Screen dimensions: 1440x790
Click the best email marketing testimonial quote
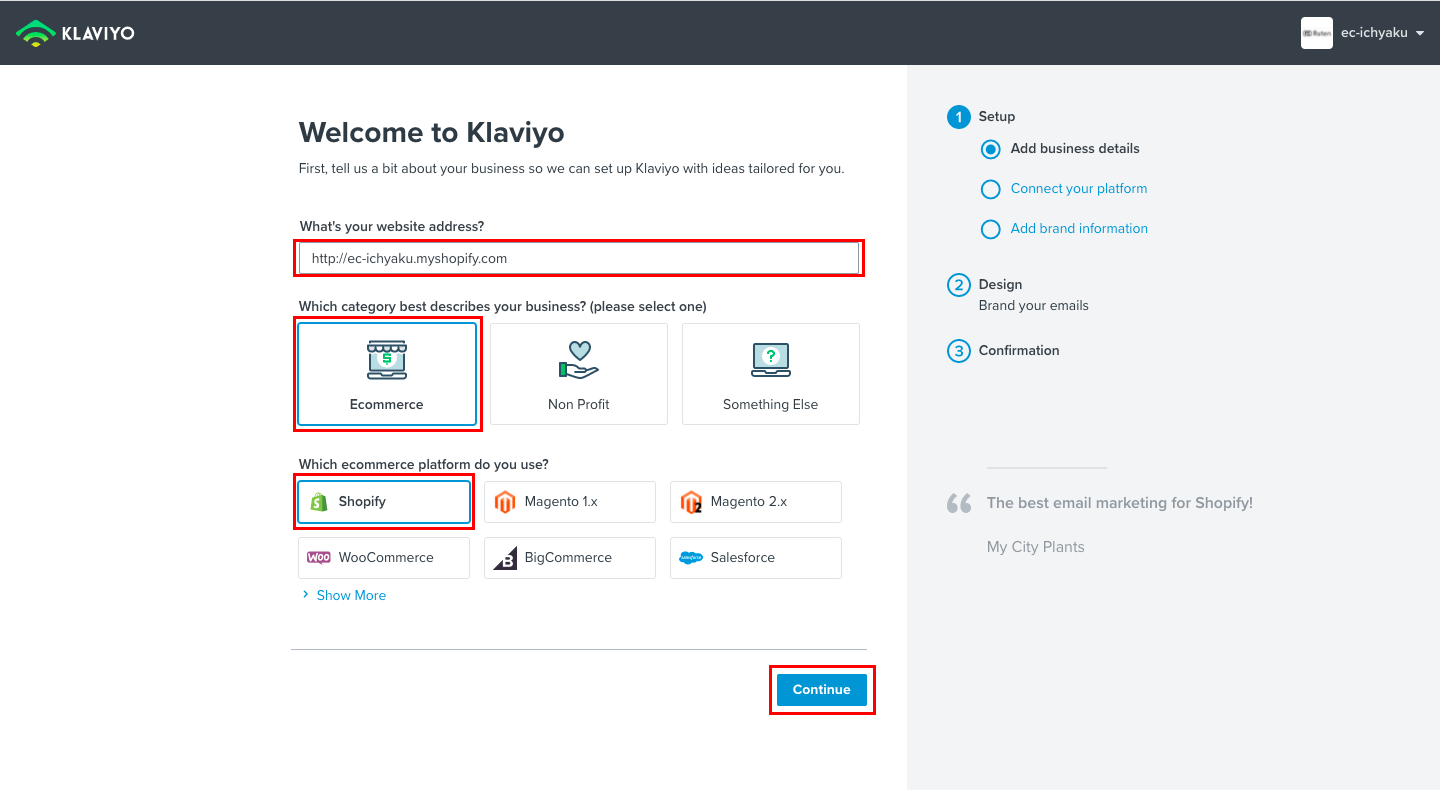(x=1120, y=503)
